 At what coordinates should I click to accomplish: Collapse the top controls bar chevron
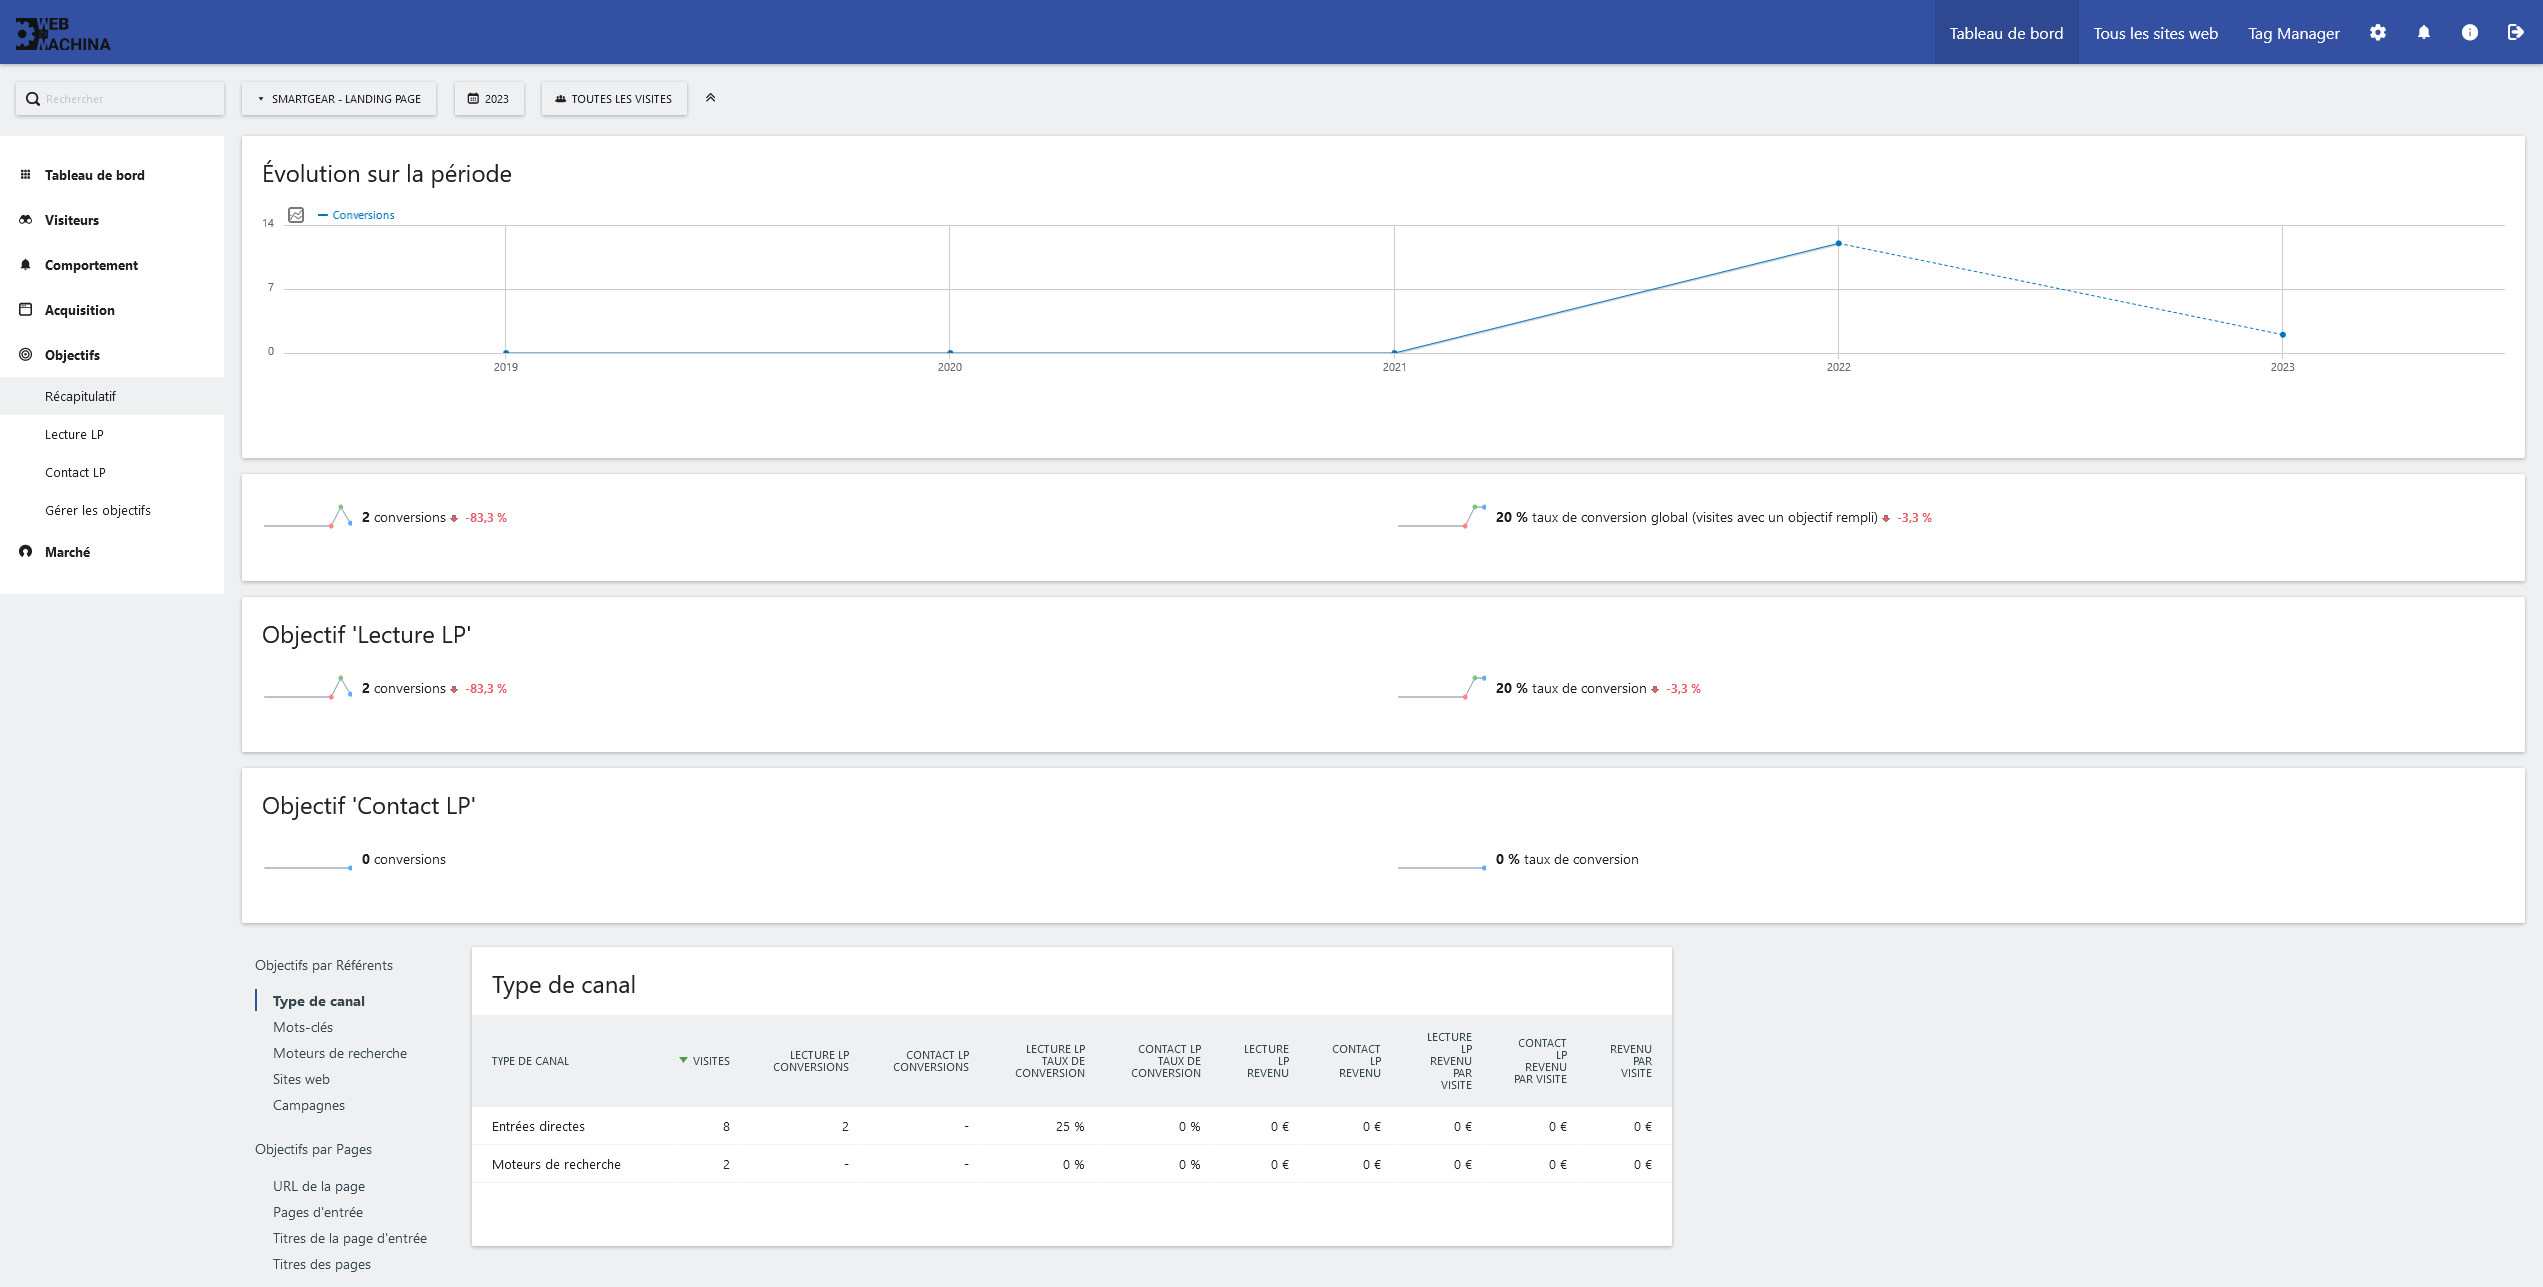click(711, 98)
